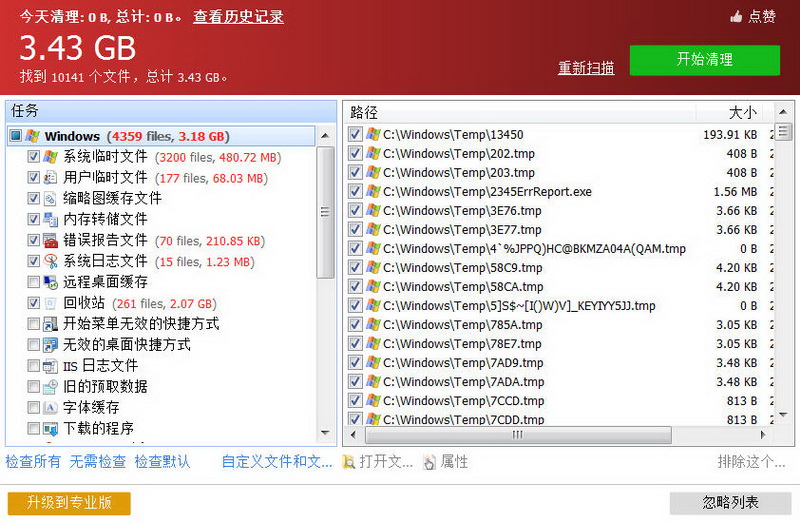The height and width of the screenshot is (523, 800).
Task: Click 检查默认 link
Action: click(162, 462)
